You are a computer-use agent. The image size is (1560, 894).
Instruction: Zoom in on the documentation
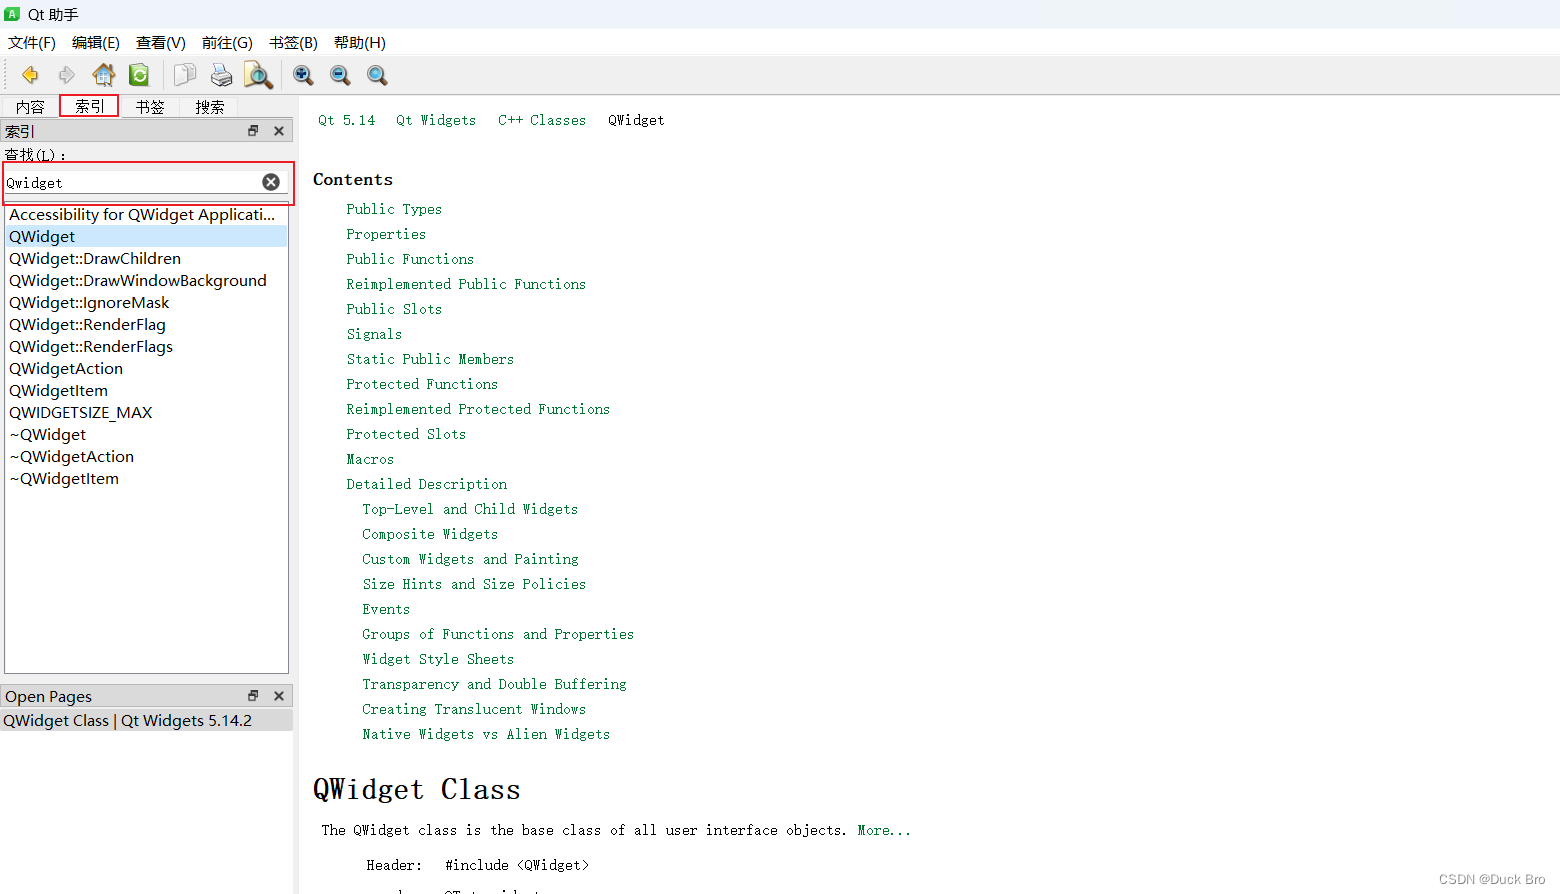(x=303, y=75)
